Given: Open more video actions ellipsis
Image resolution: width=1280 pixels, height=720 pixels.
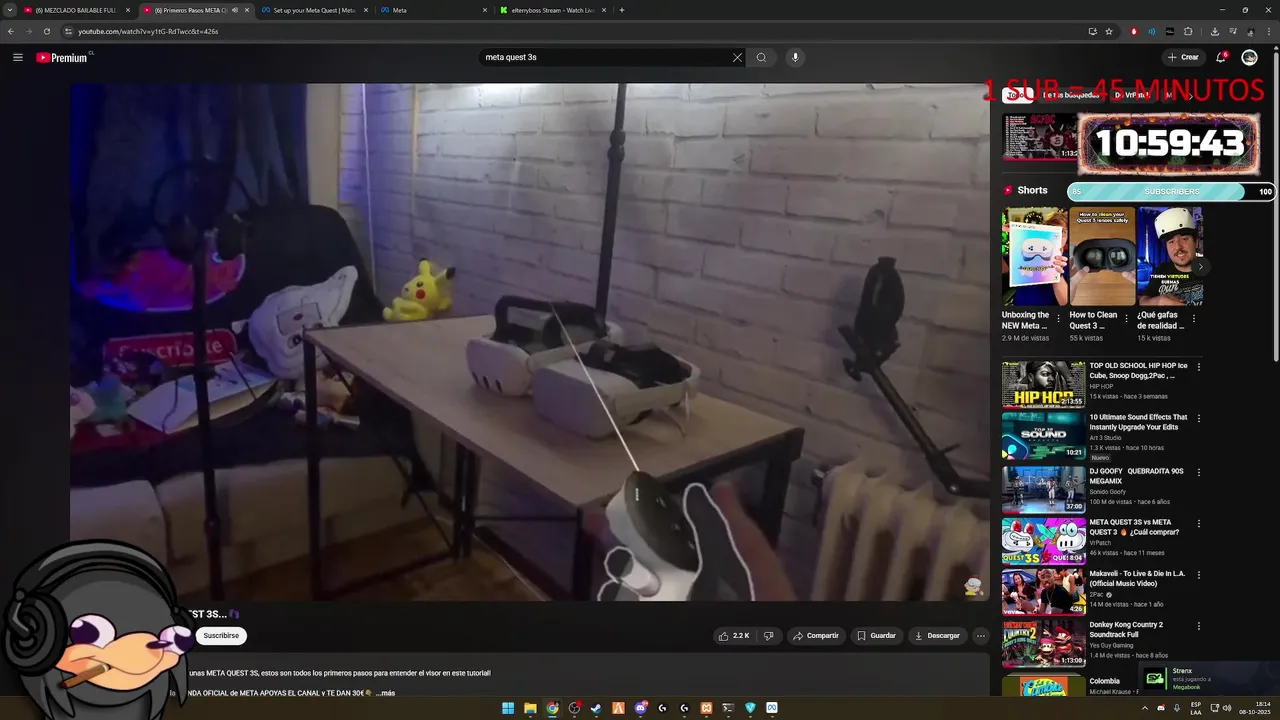Looking at the screenshot, I should point(981,635).
